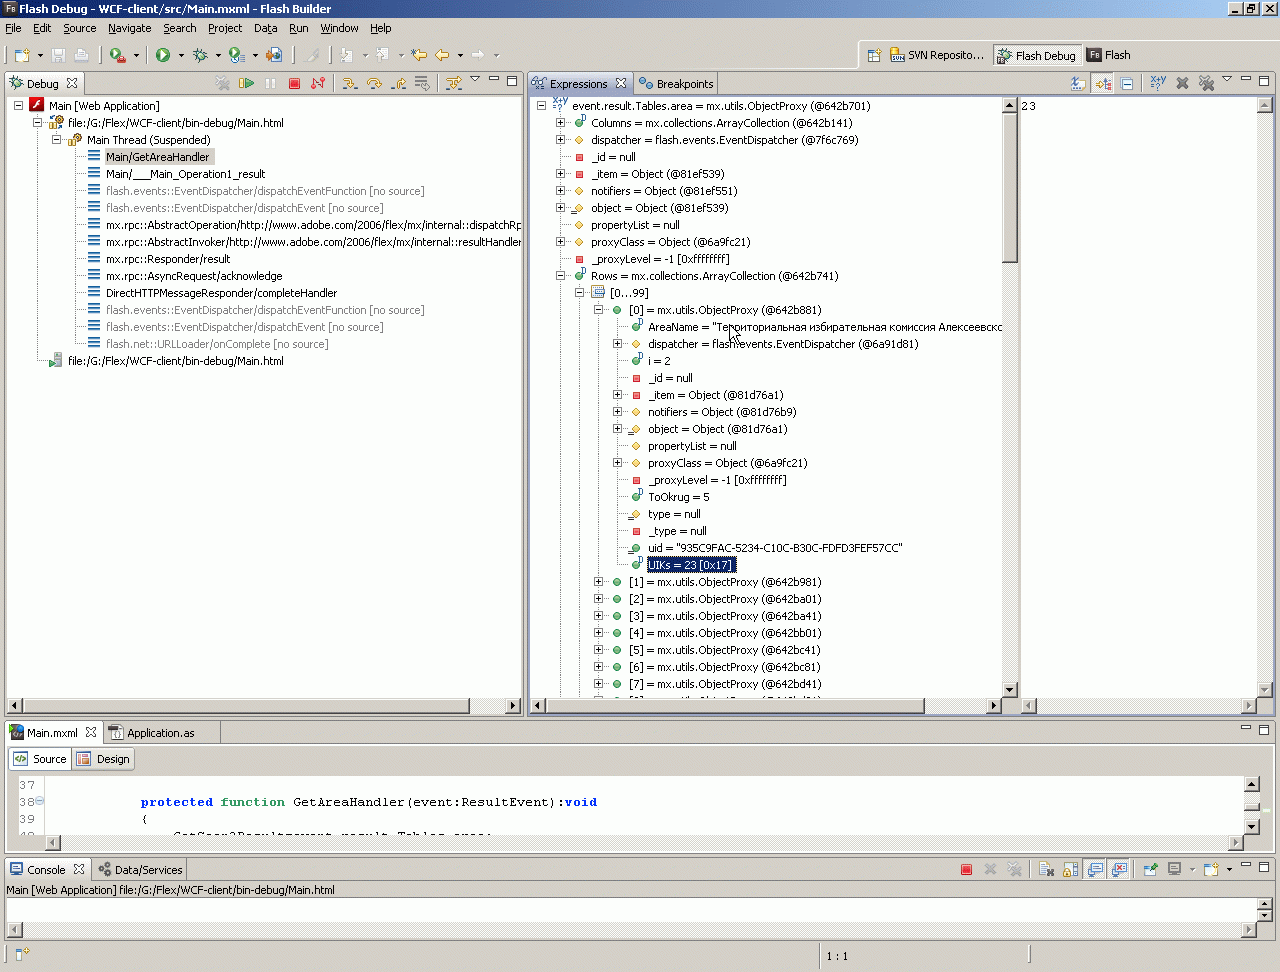Screen dimensions: 1280x972
Task: Open the Debug launch dropdown arrow
Action: [x=218, y=55]
